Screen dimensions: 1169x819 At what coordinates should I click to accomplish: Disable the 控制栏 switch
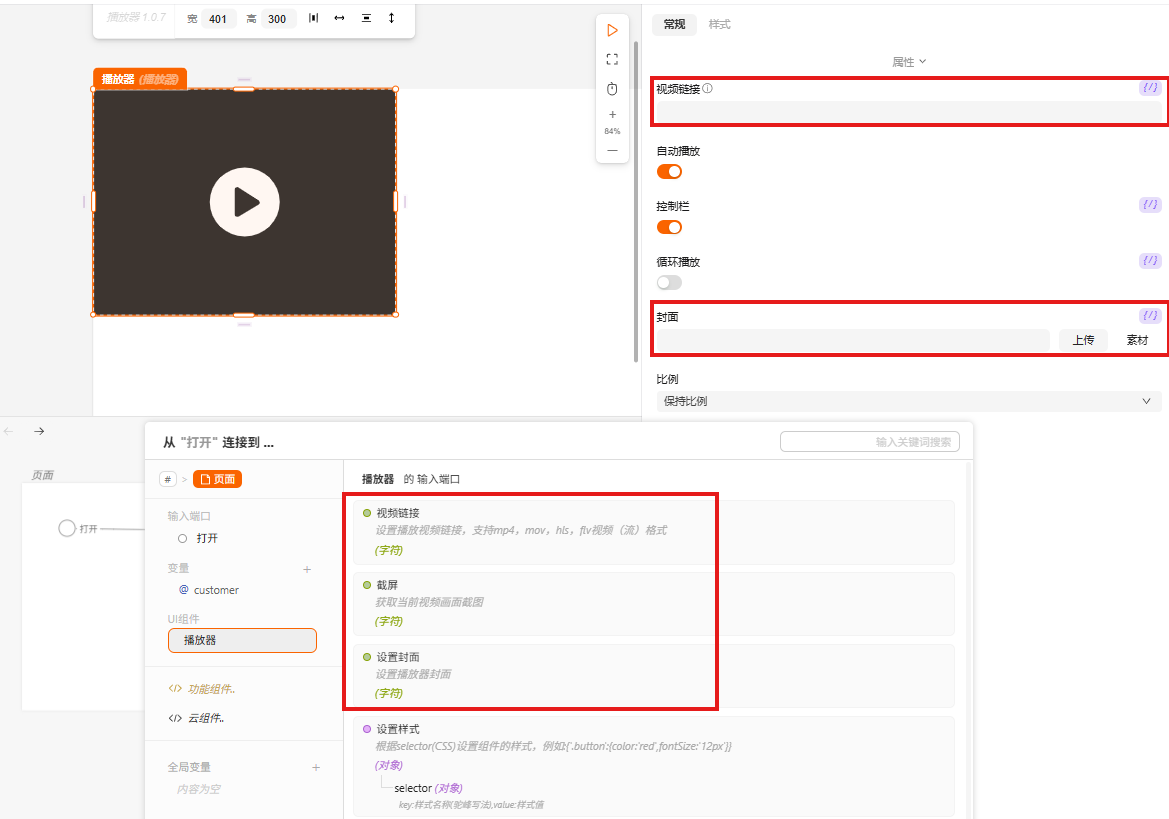point(669,227)
